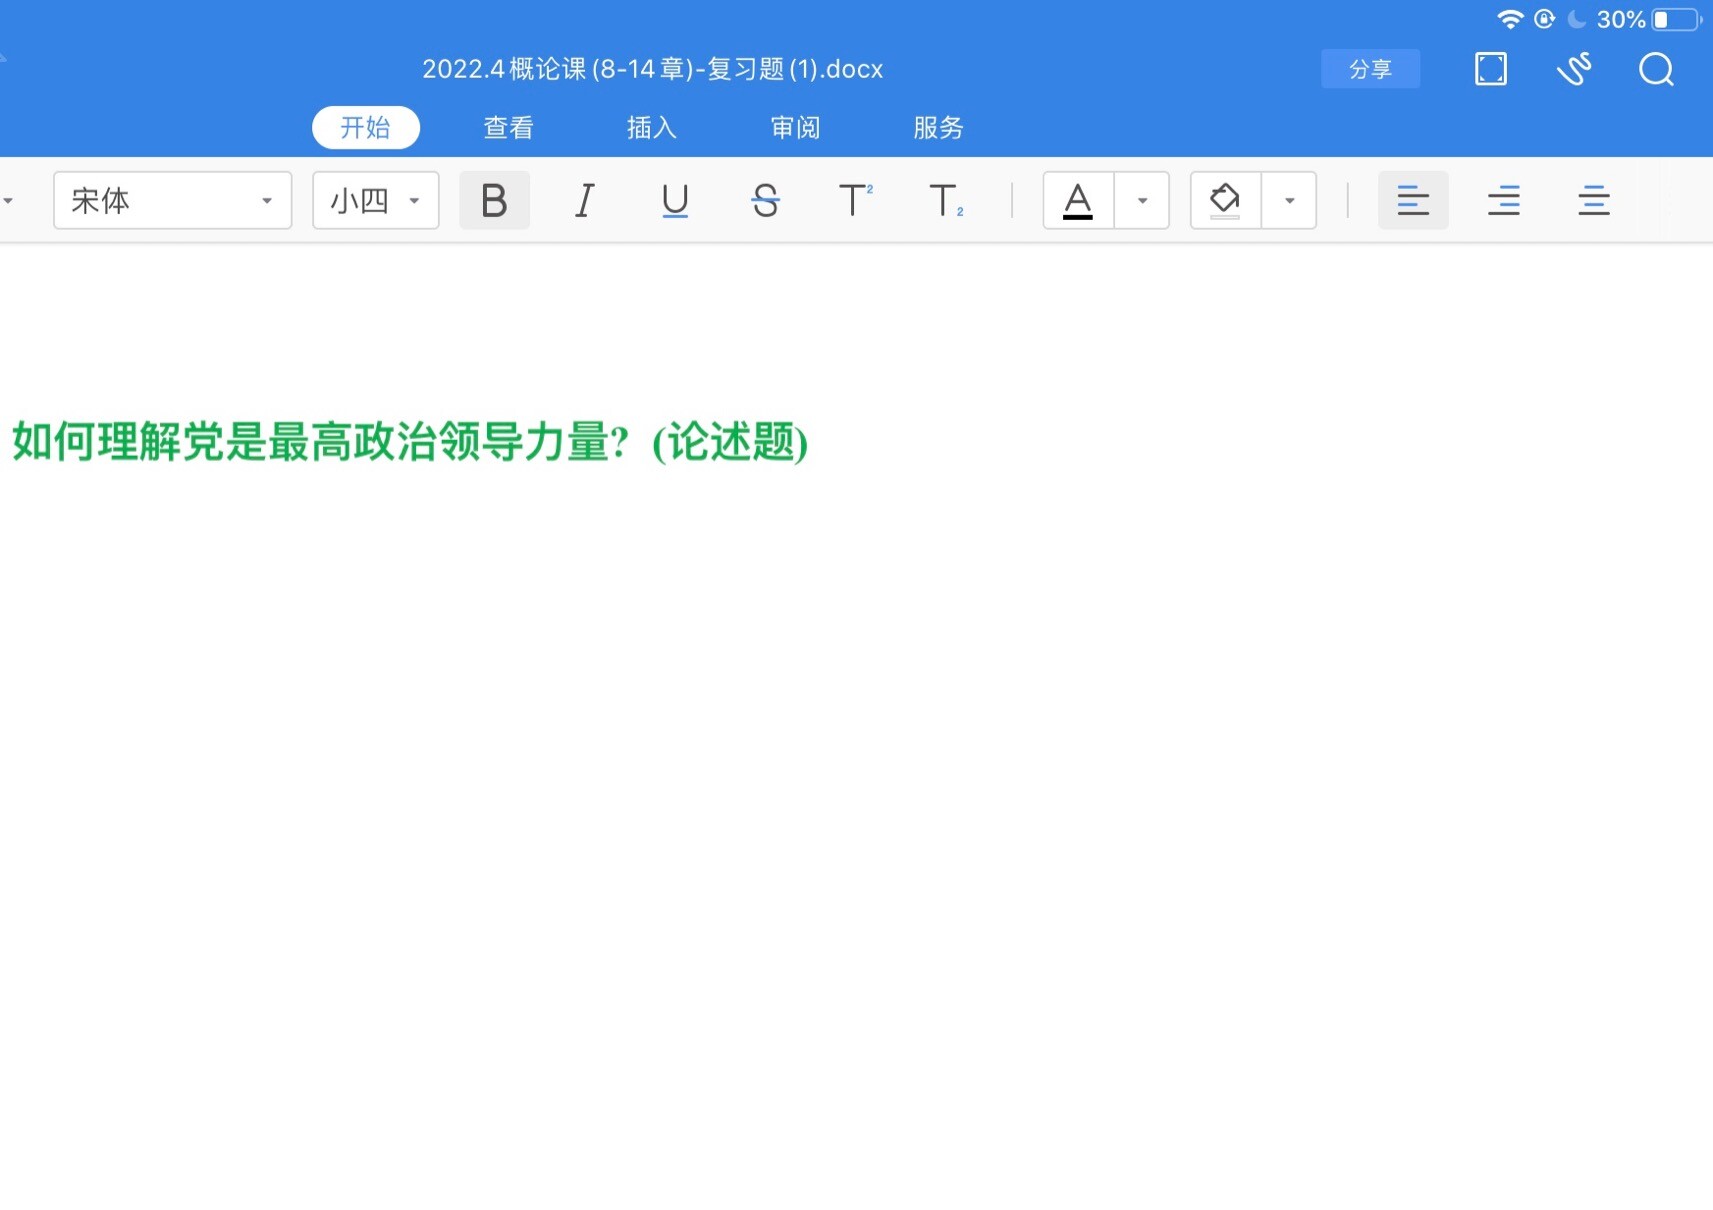The height and width of the screenshot is (1210, 1713).
Task: Open the 小四 font size dropdown
Action: (x=375, y=201)
